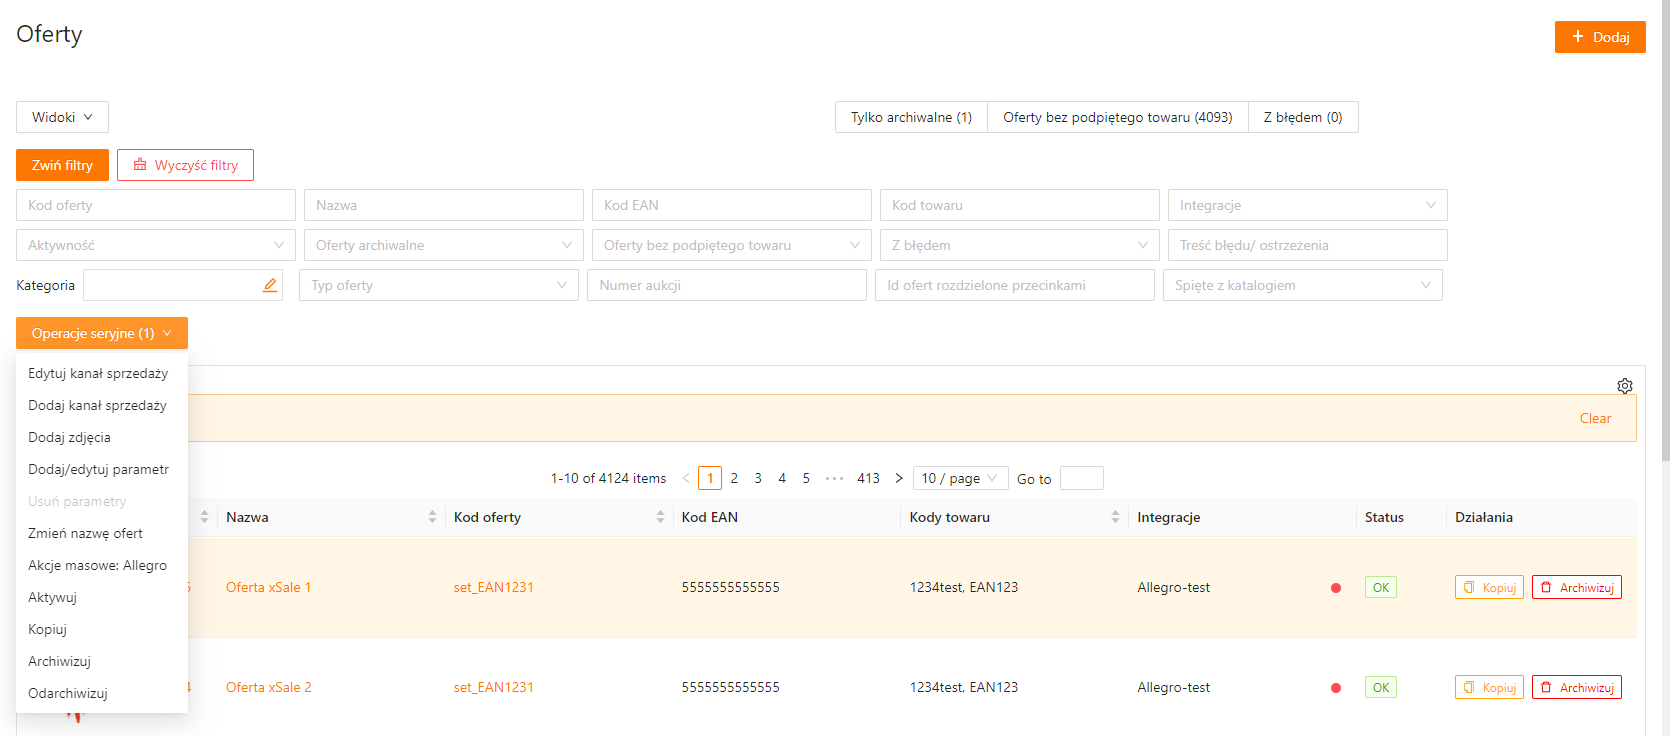Toggle the Z błędem (0) filter
Image resolution: width=1670 pixels, height=736 pixels.
tap(1302, 117)
